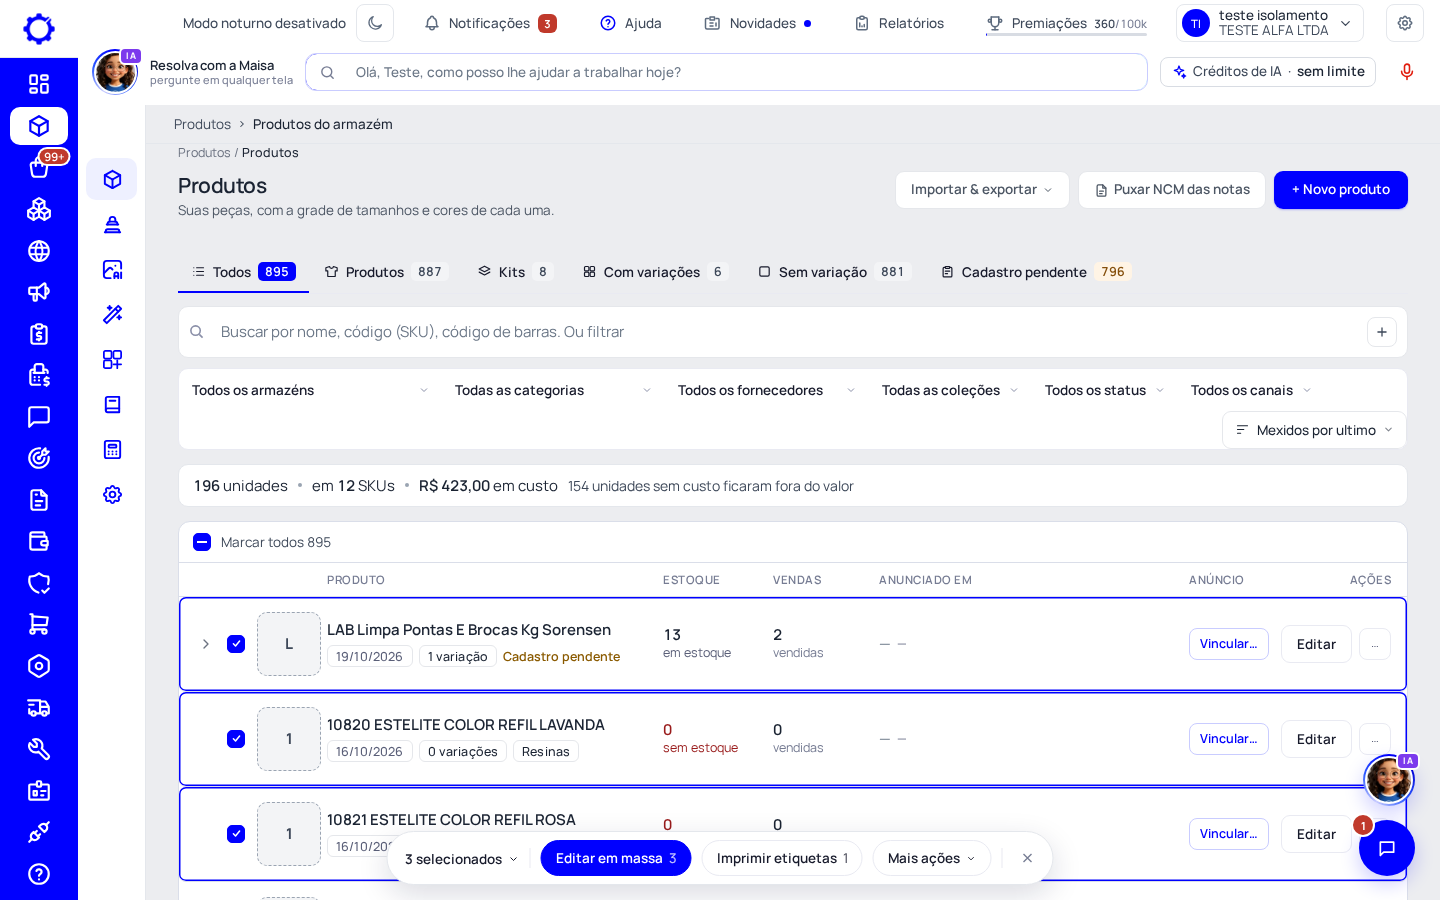Image resolution: width=1440 pixels, height=900 pixels.
Task: Open the megaphone marketing icon in sidebar
Action: 39,292
